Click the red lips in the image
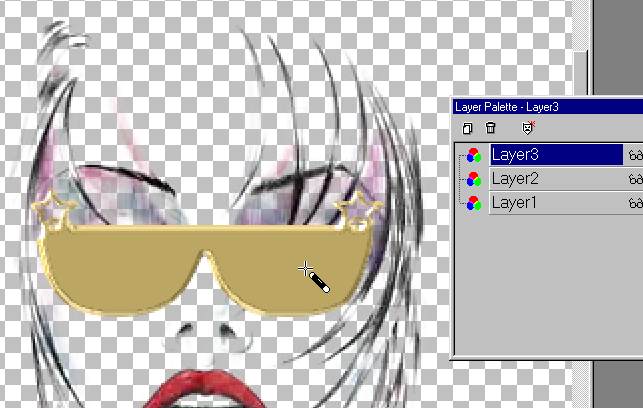This screenshot has height=408, width=643. (x=204, y=390)
